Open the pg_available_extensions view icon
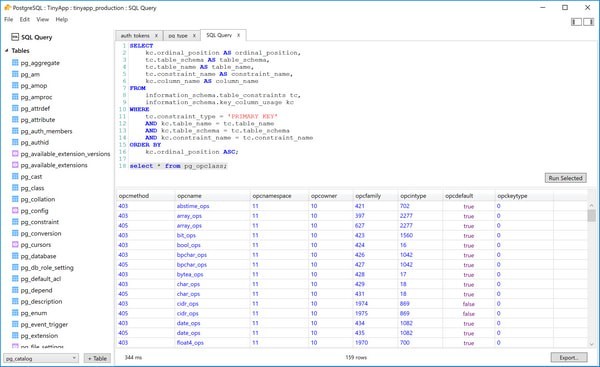The height and width of the screenshot is (367, 600). (15, 165)
